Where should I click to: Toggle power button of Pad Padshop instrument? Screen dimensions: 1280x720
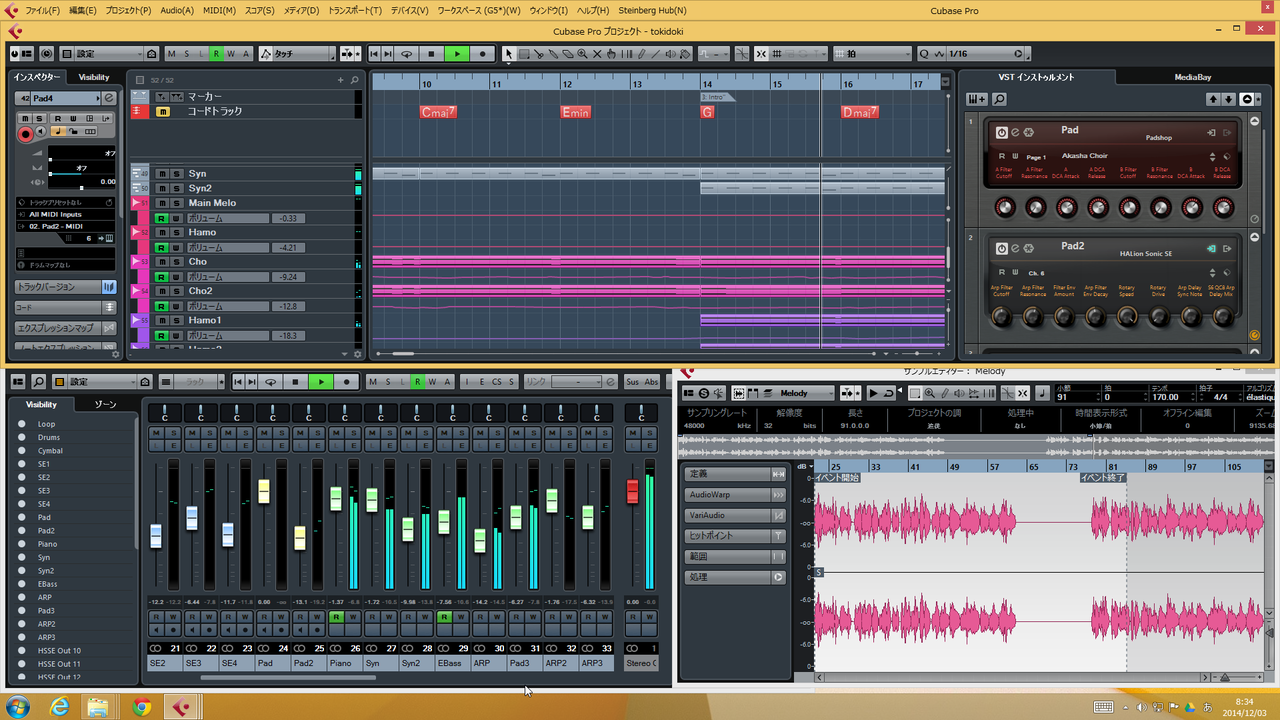point(1001,132)
